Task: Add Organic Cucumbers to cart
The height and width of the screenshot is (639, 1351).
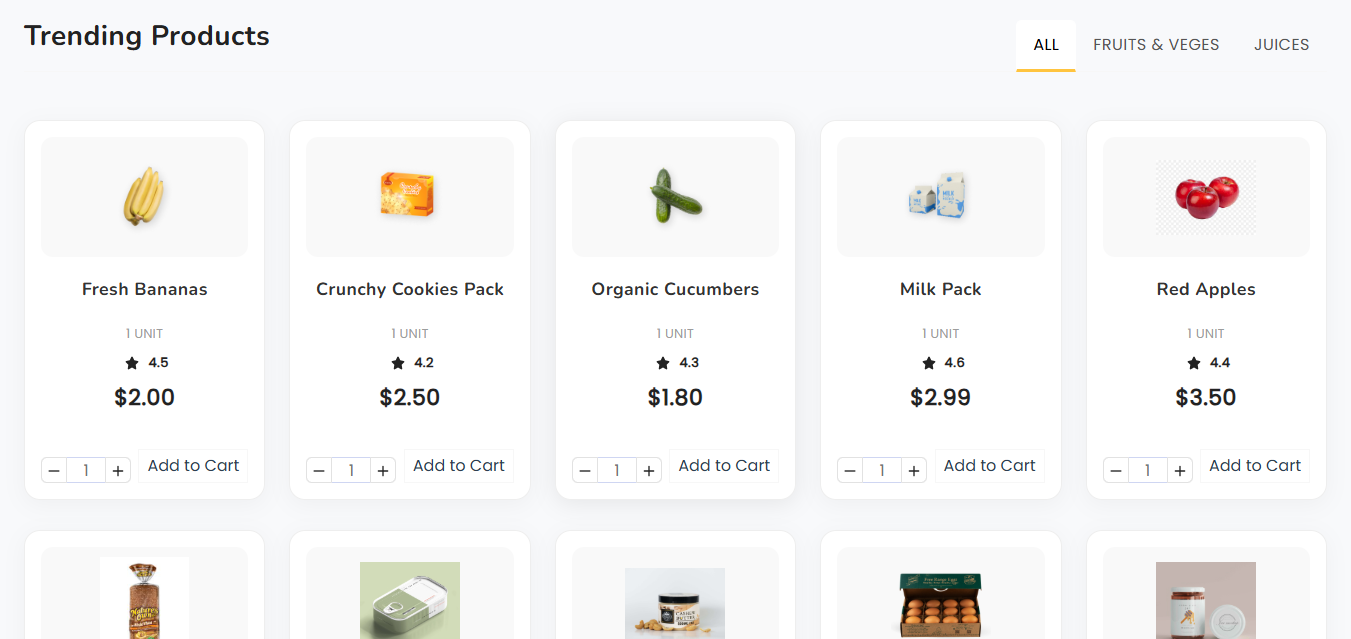Action: pos(724,466)
